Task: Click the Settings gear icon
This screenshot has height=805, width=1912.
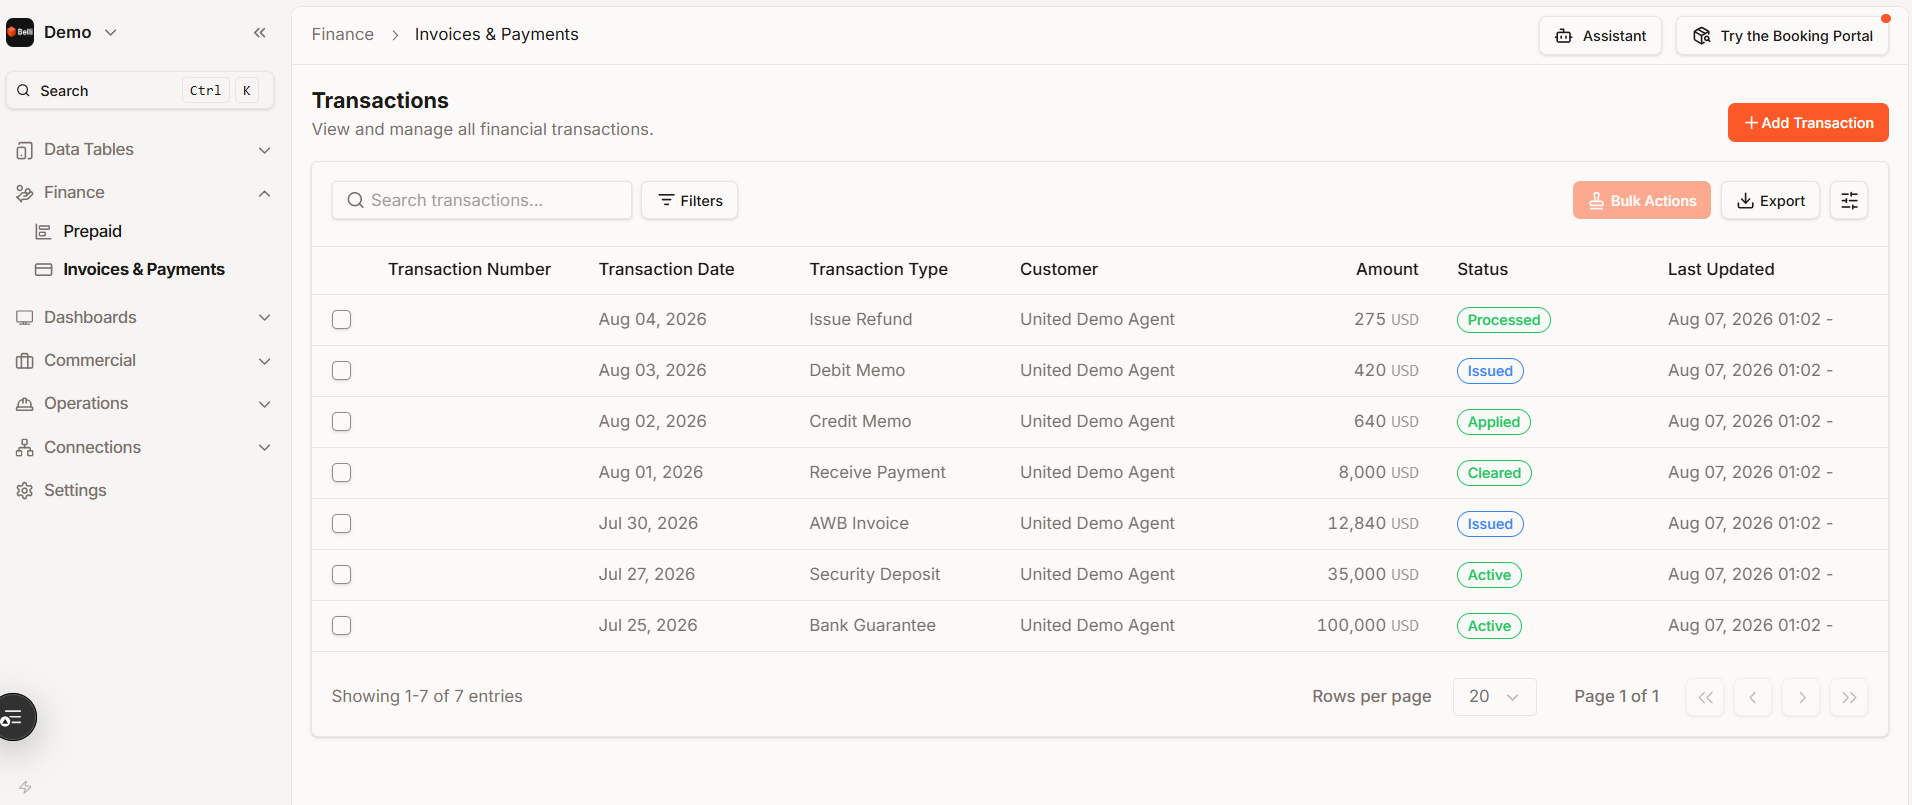Action: coord(25,491)
